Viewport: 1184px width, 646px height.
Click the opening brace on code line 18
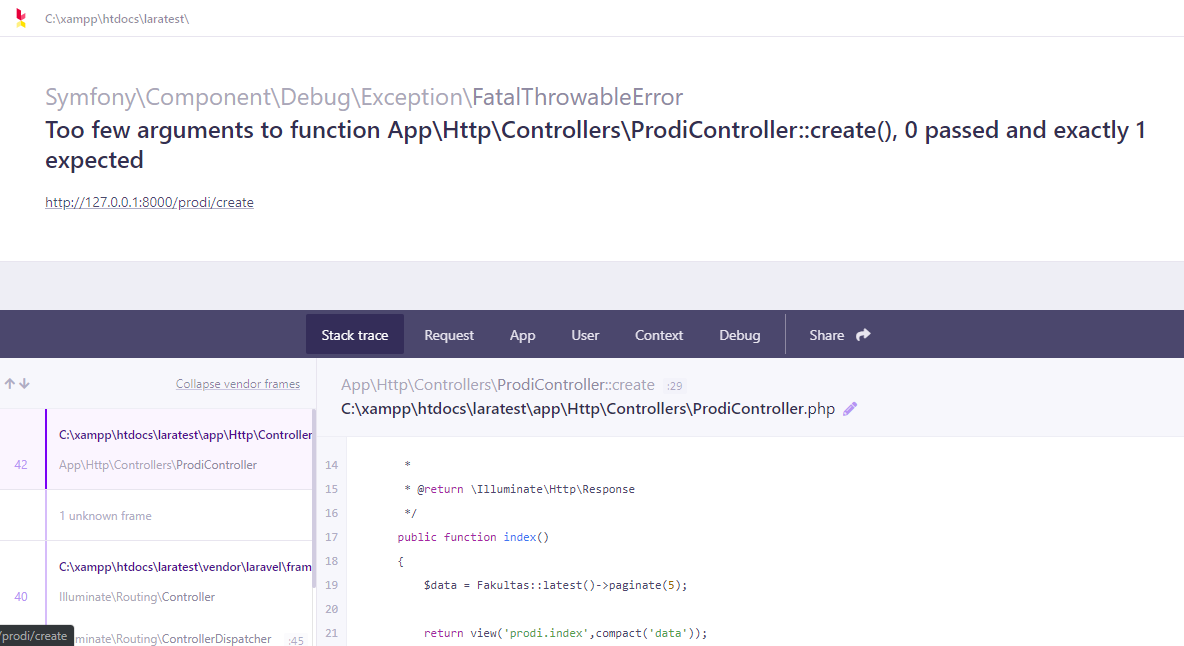(401, 561)
